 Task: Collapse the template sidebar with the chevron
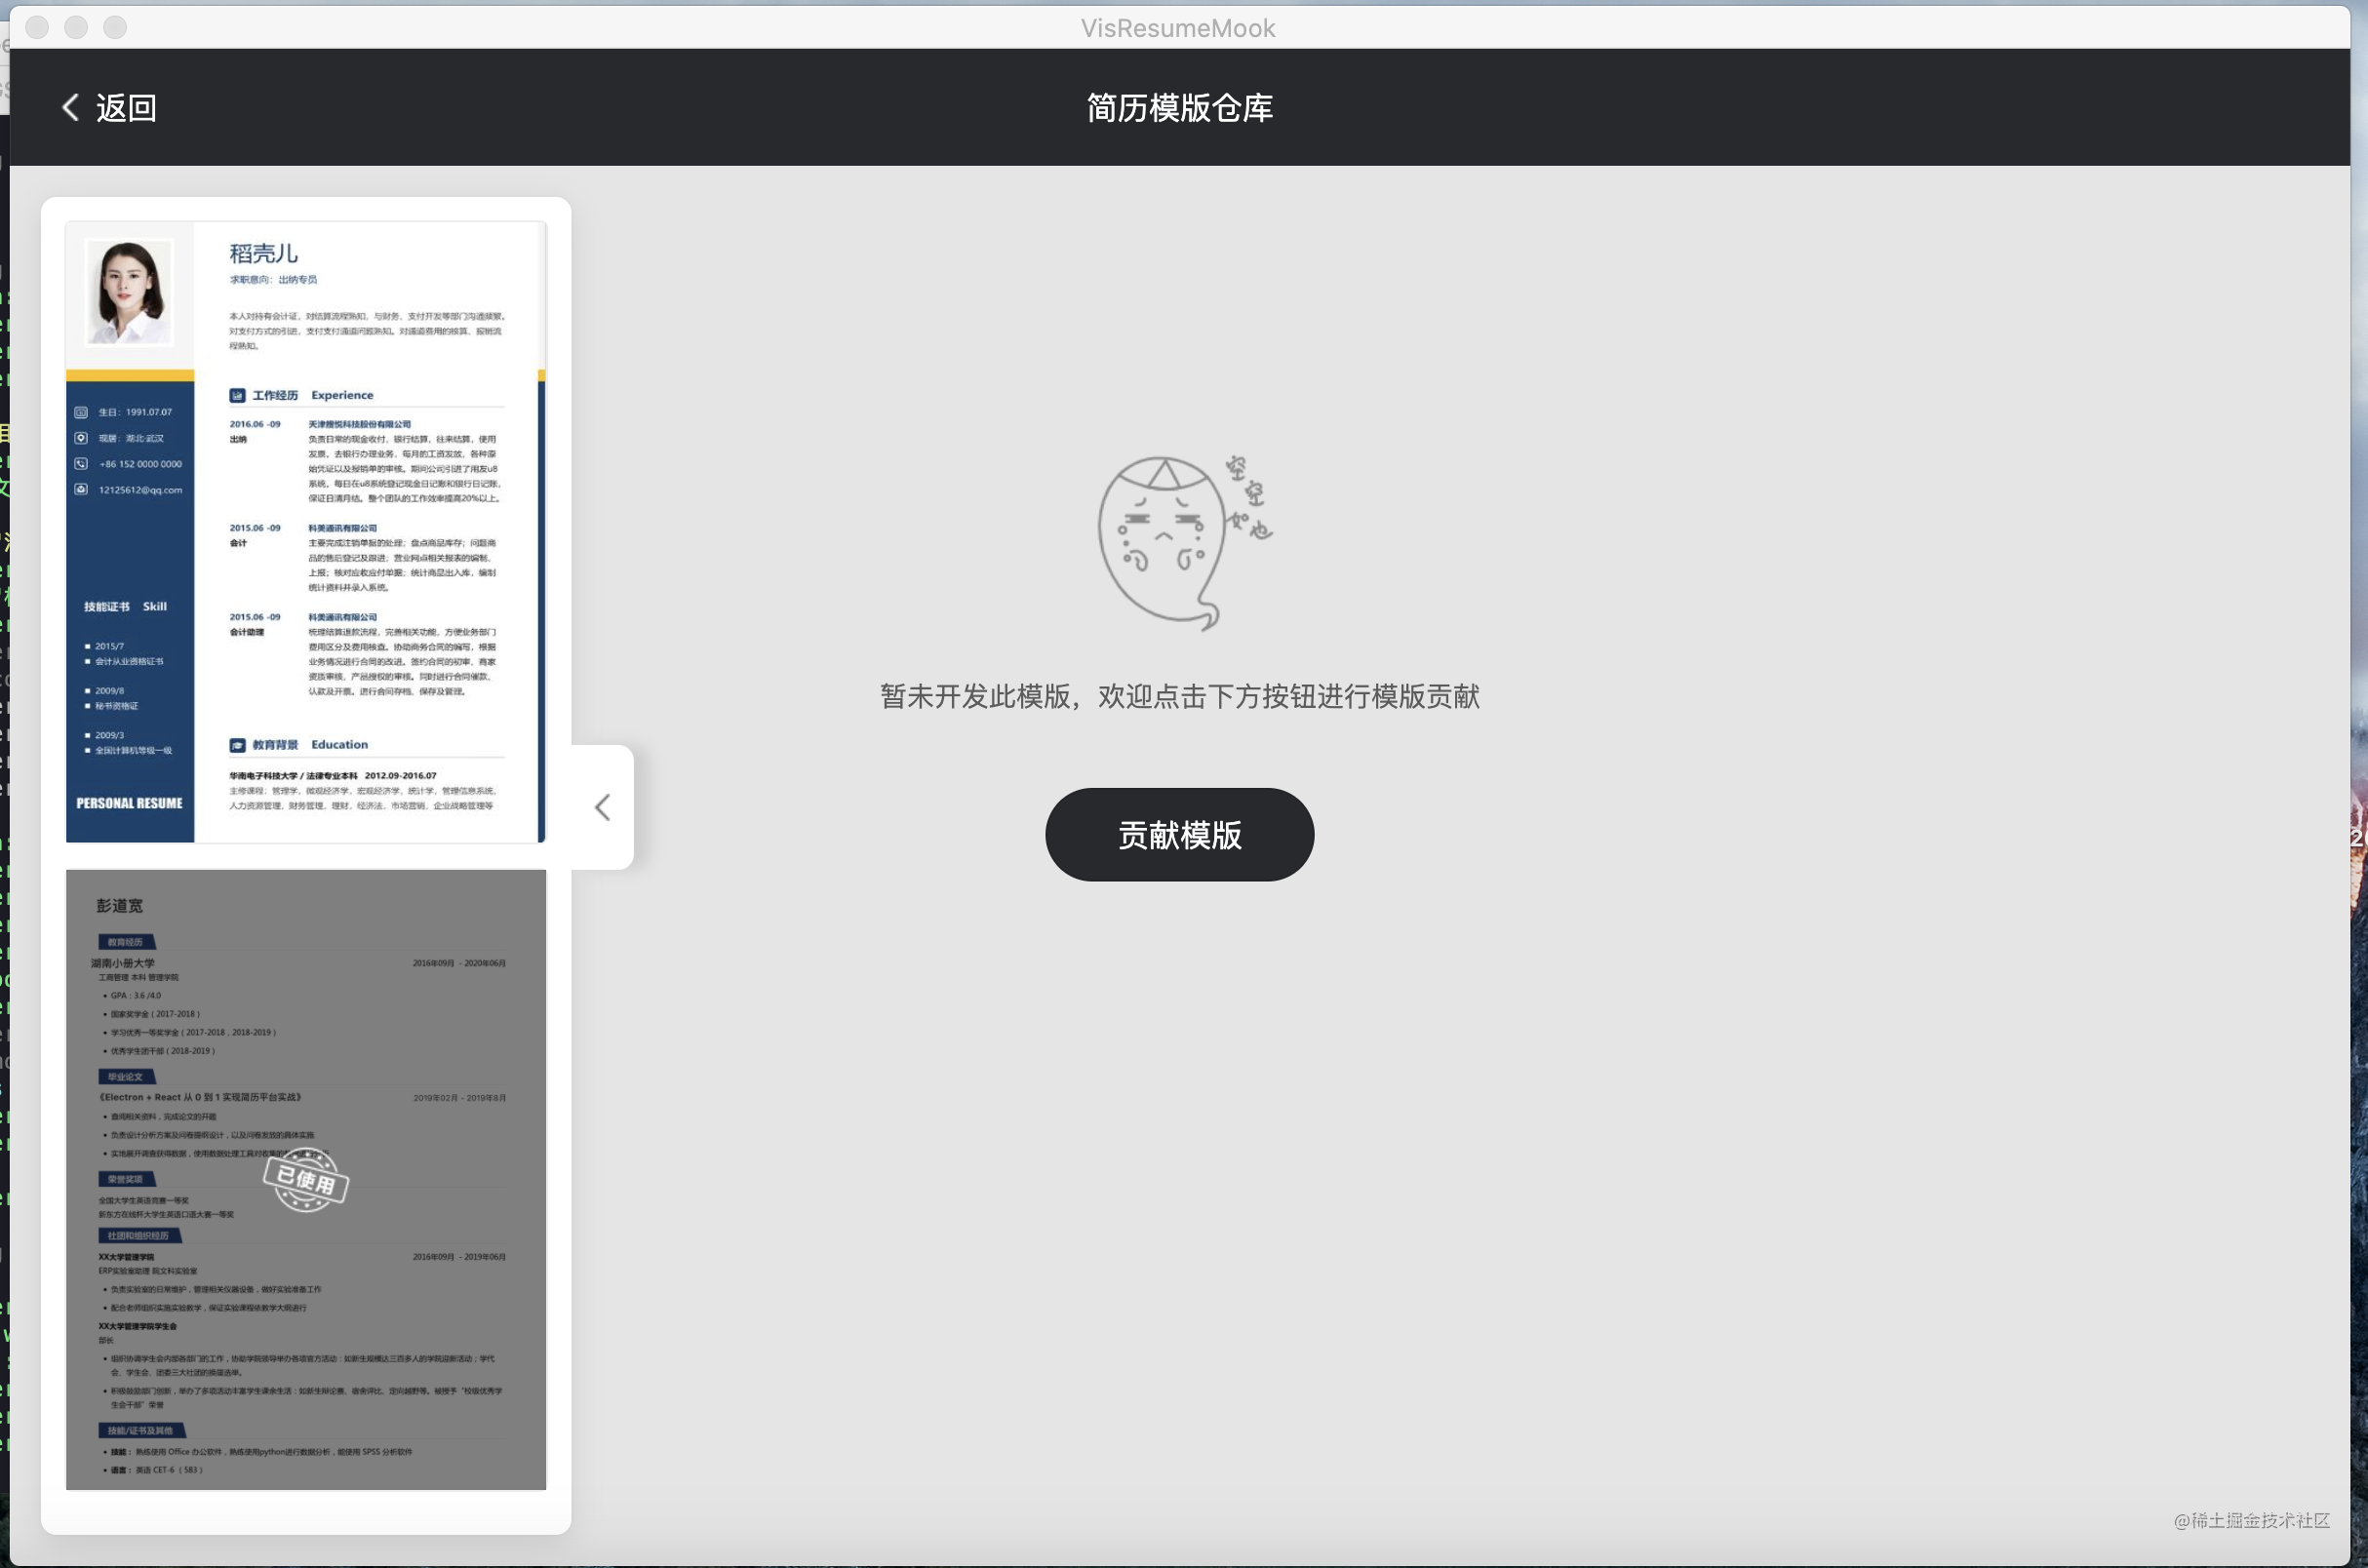602,807
